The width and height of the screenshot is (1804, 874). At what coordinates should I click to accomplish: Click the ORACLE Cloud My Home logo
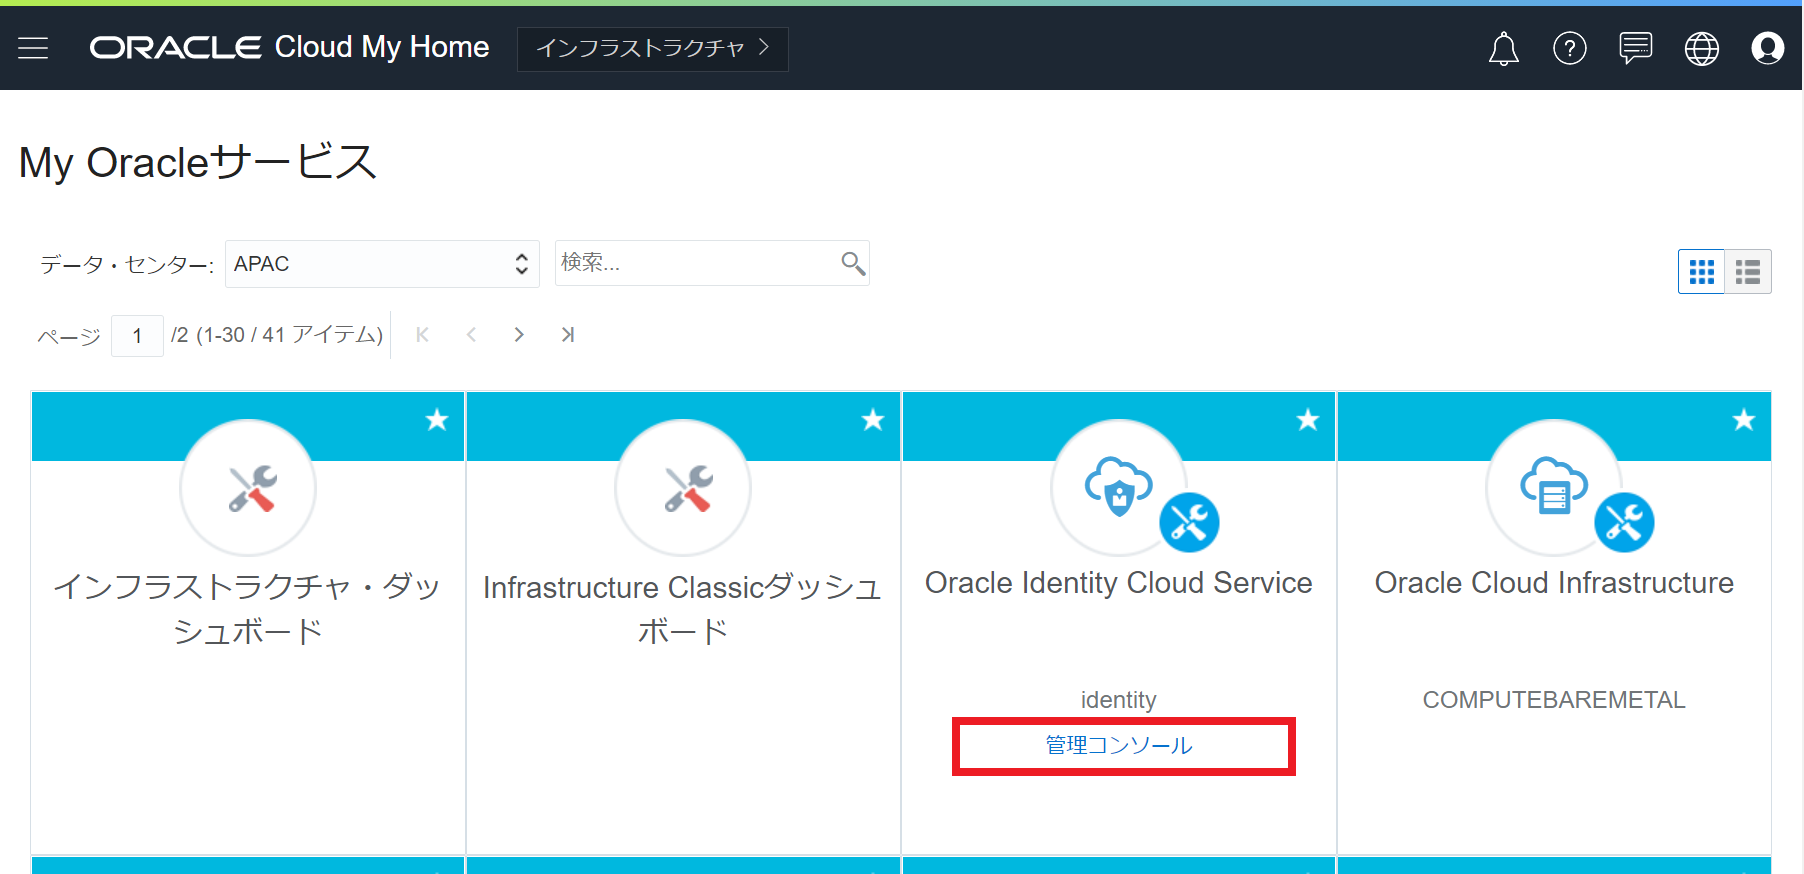[289, 47]
